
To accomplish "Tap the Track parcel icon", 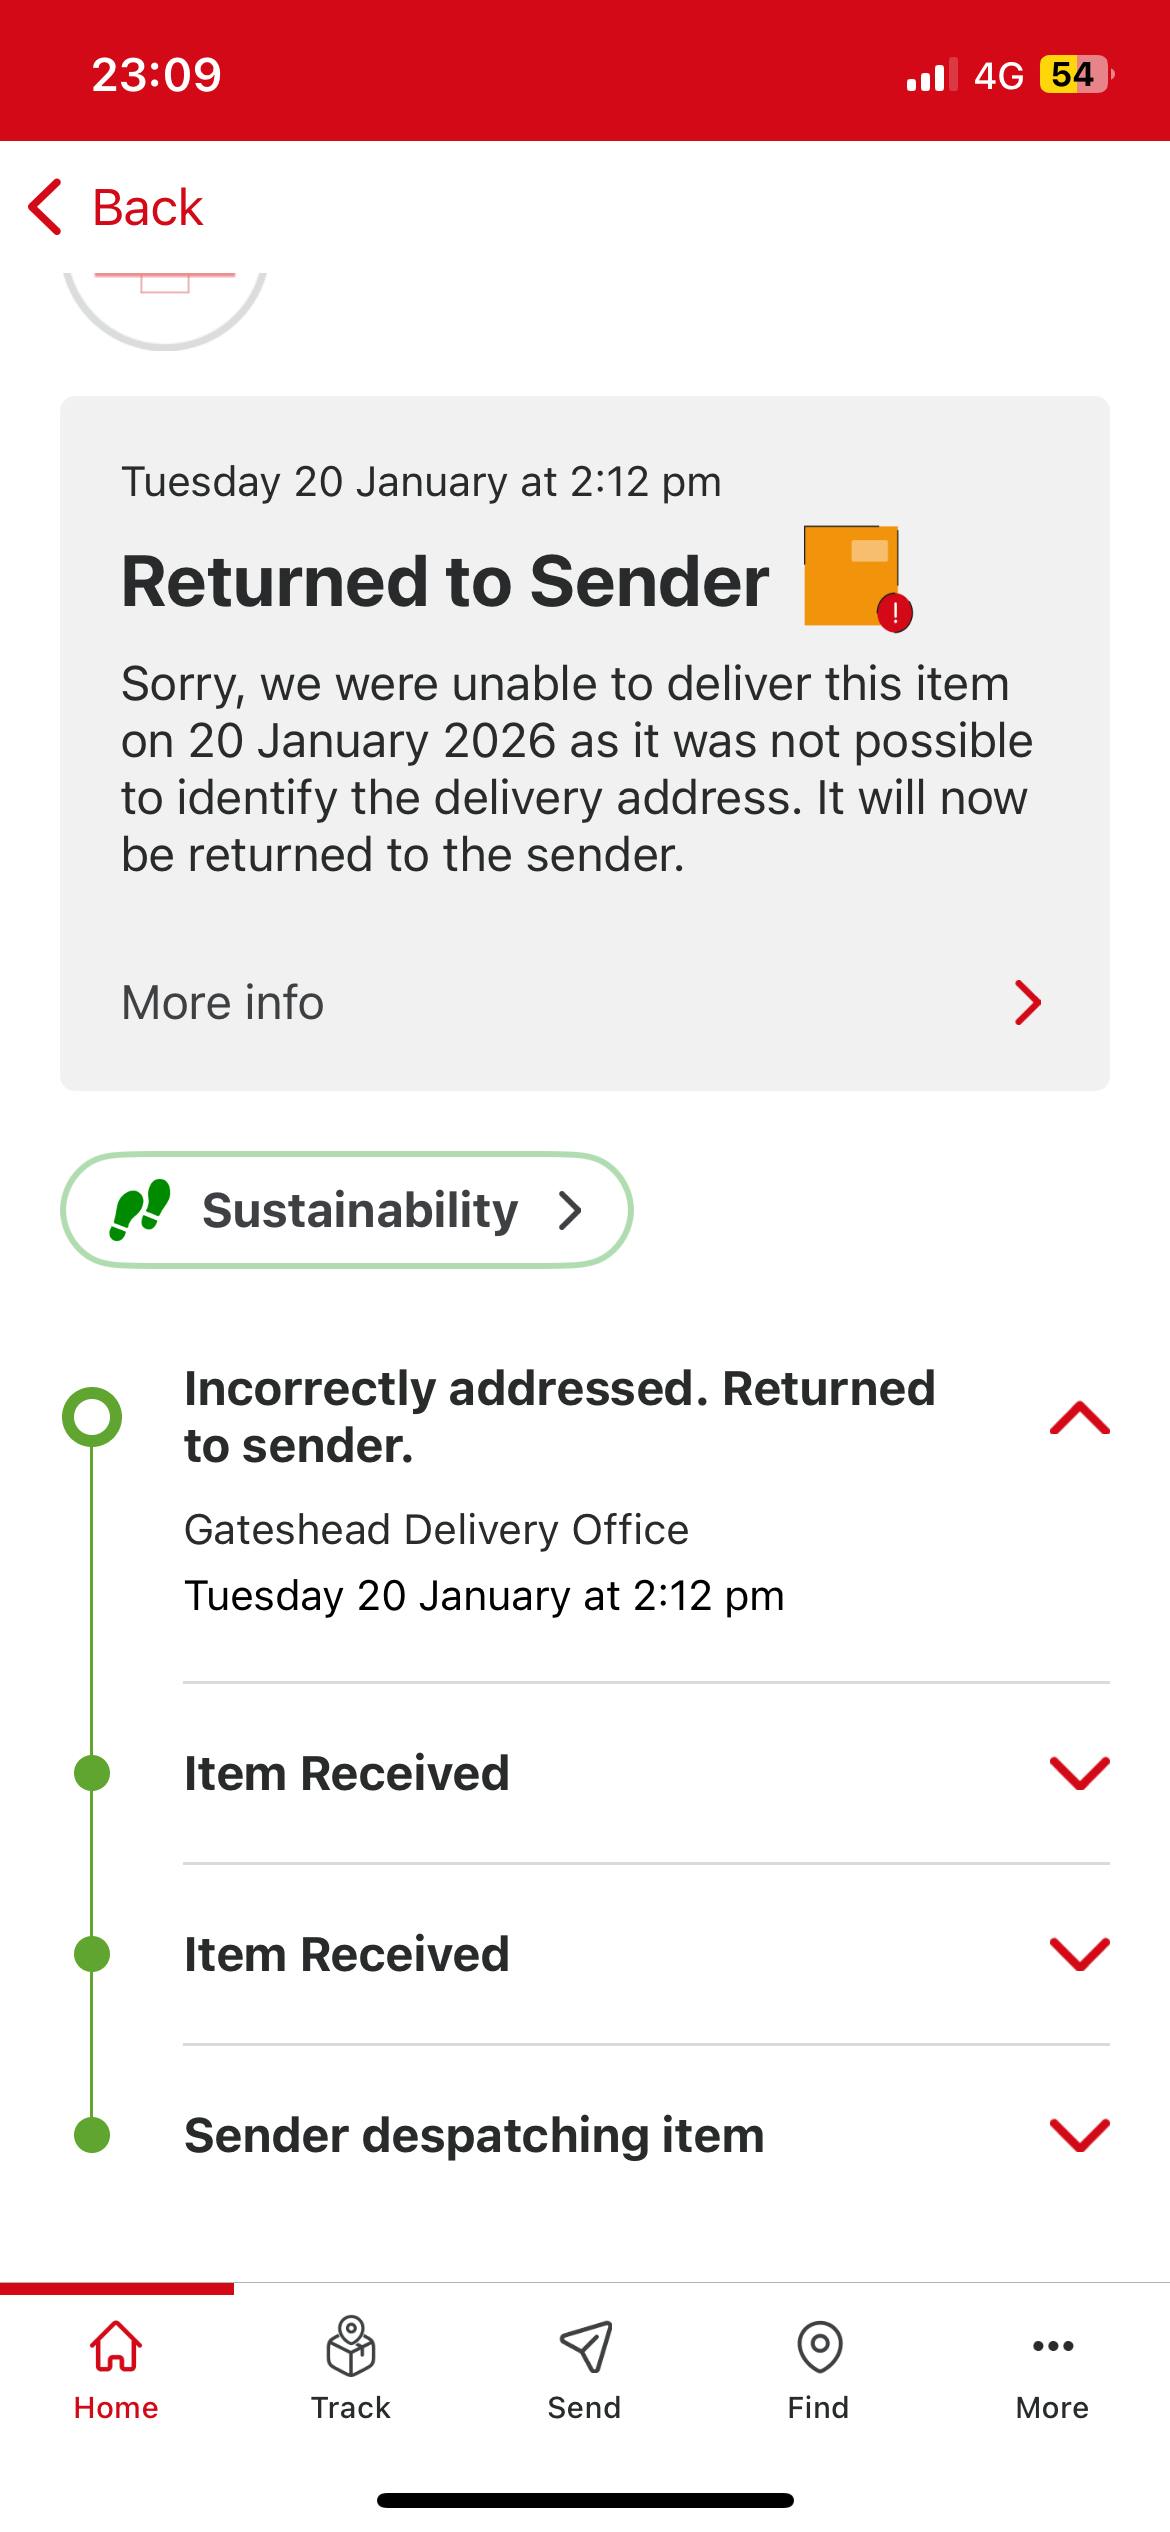I will point(350,2345).
